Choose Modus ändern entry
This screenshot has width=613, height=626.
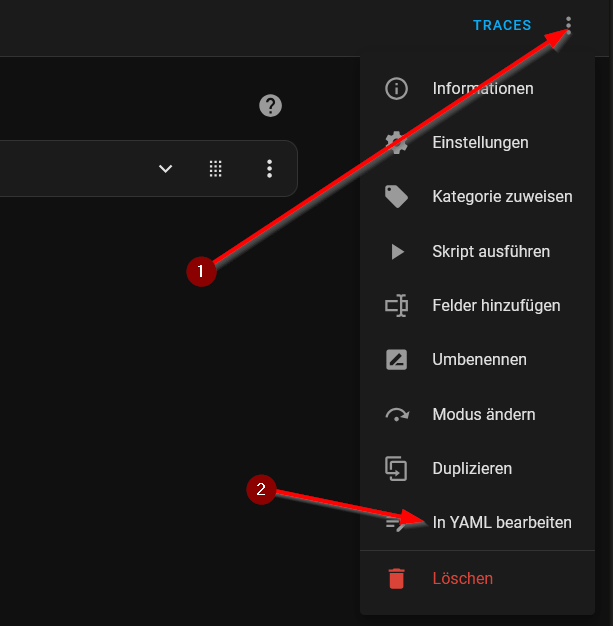(x=477, y=414)
